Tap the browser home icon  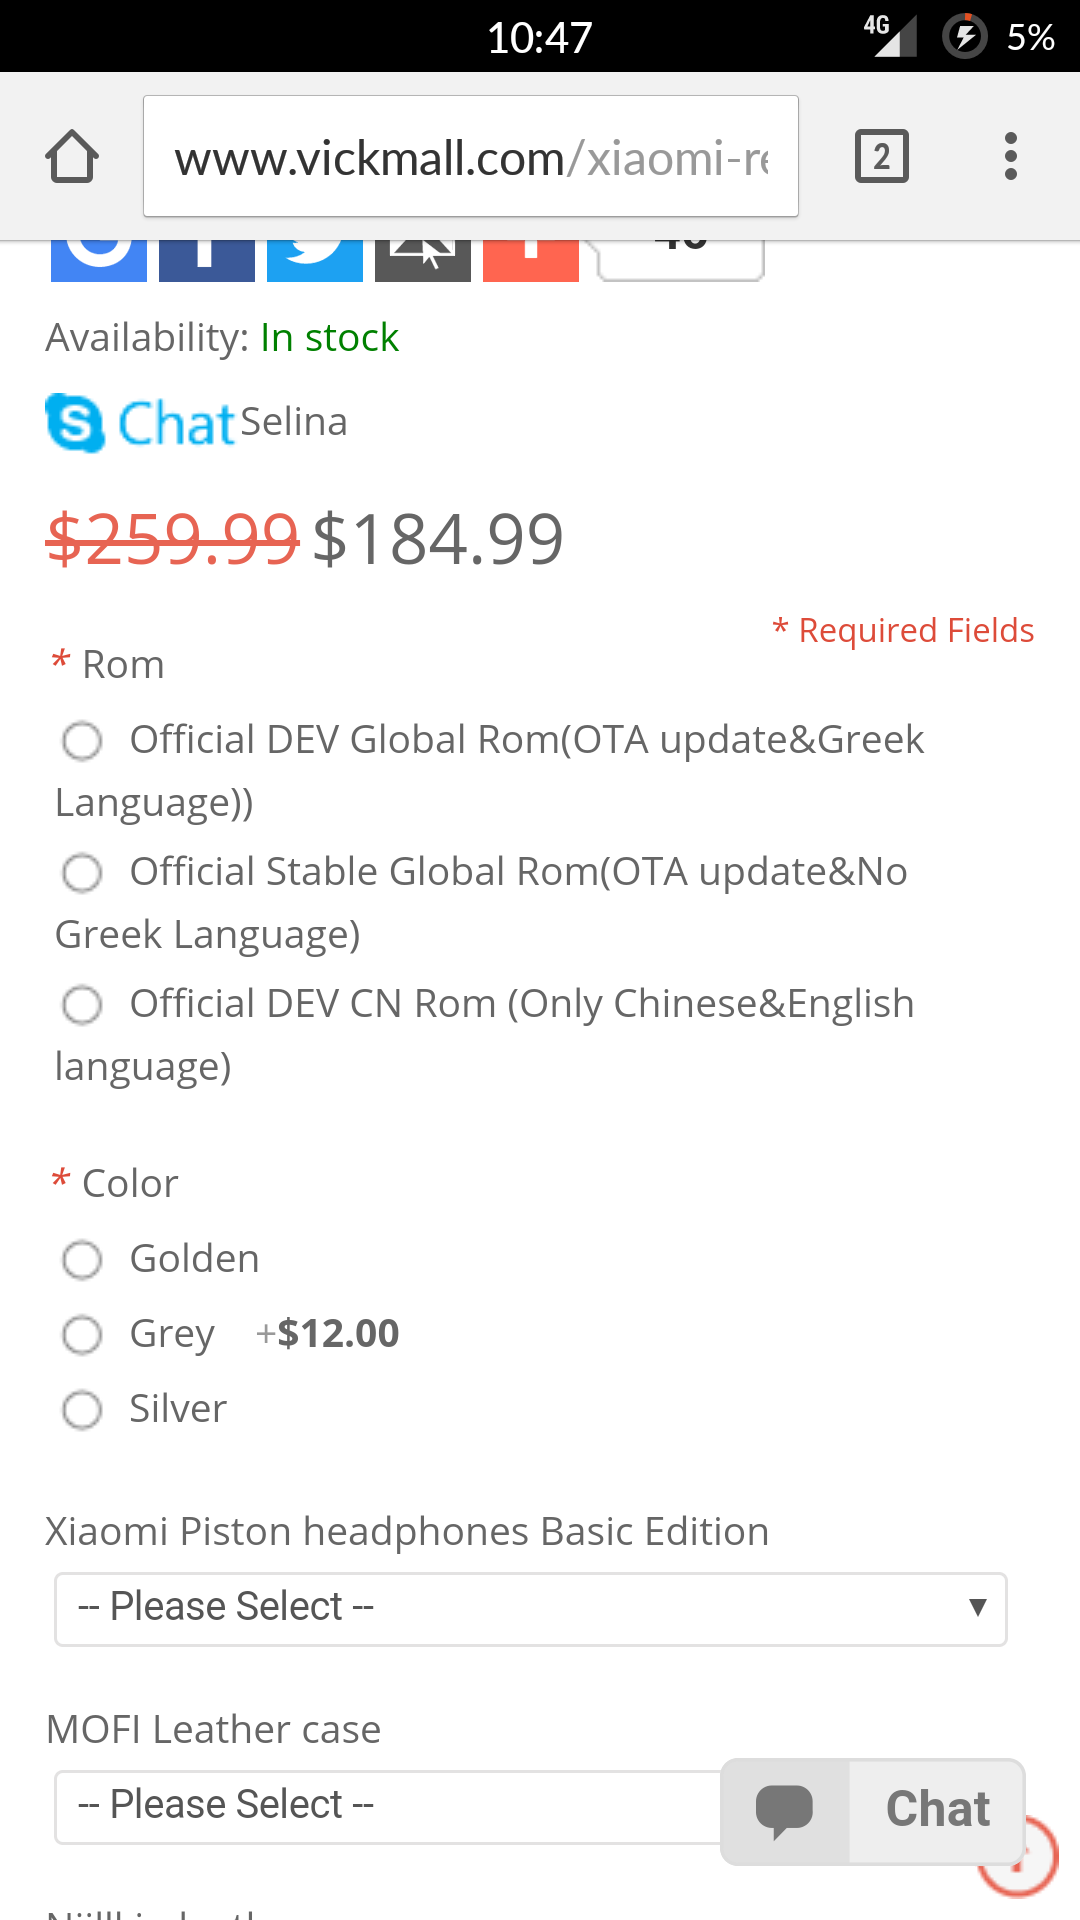pyautogui.click(x=72, y=157)
